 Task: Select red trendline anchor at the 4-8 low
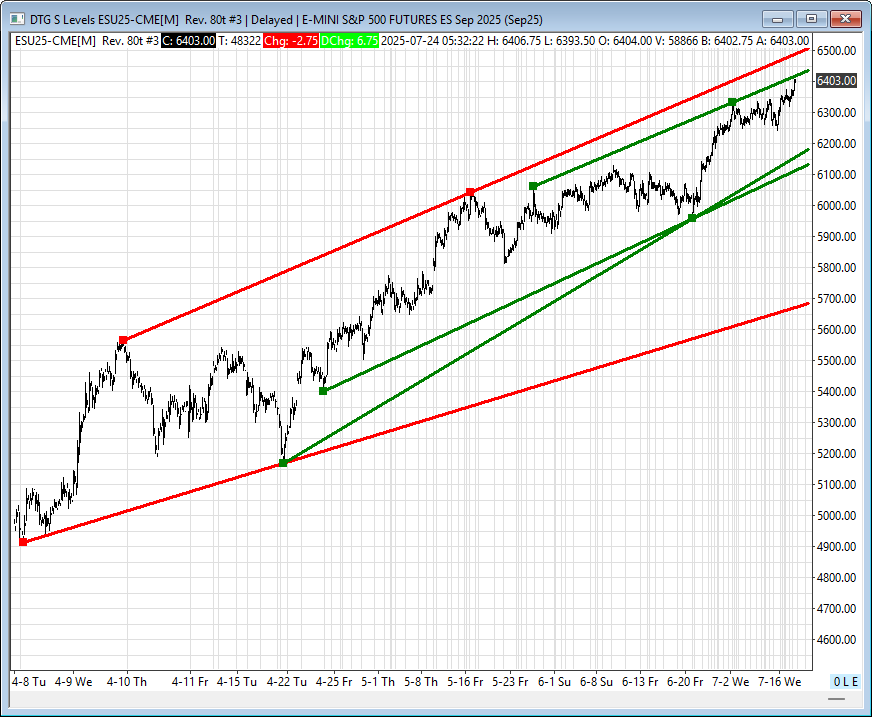(x=23, y=542)
